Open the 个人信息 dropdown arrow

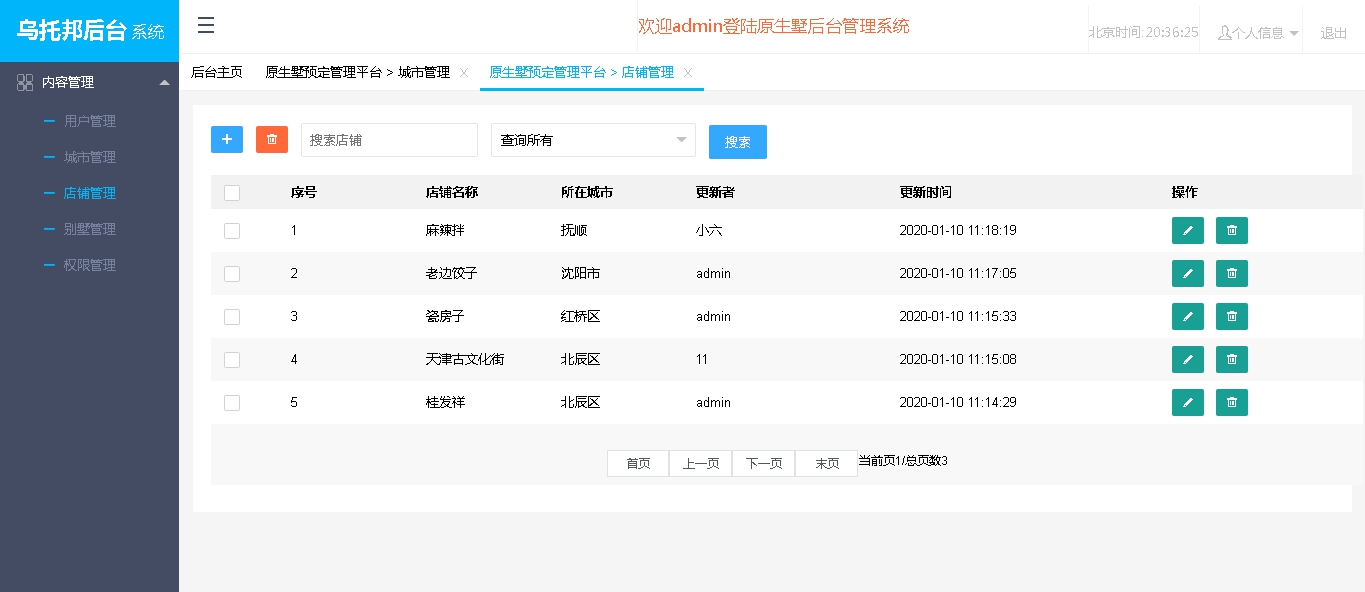click(1294, 33)
